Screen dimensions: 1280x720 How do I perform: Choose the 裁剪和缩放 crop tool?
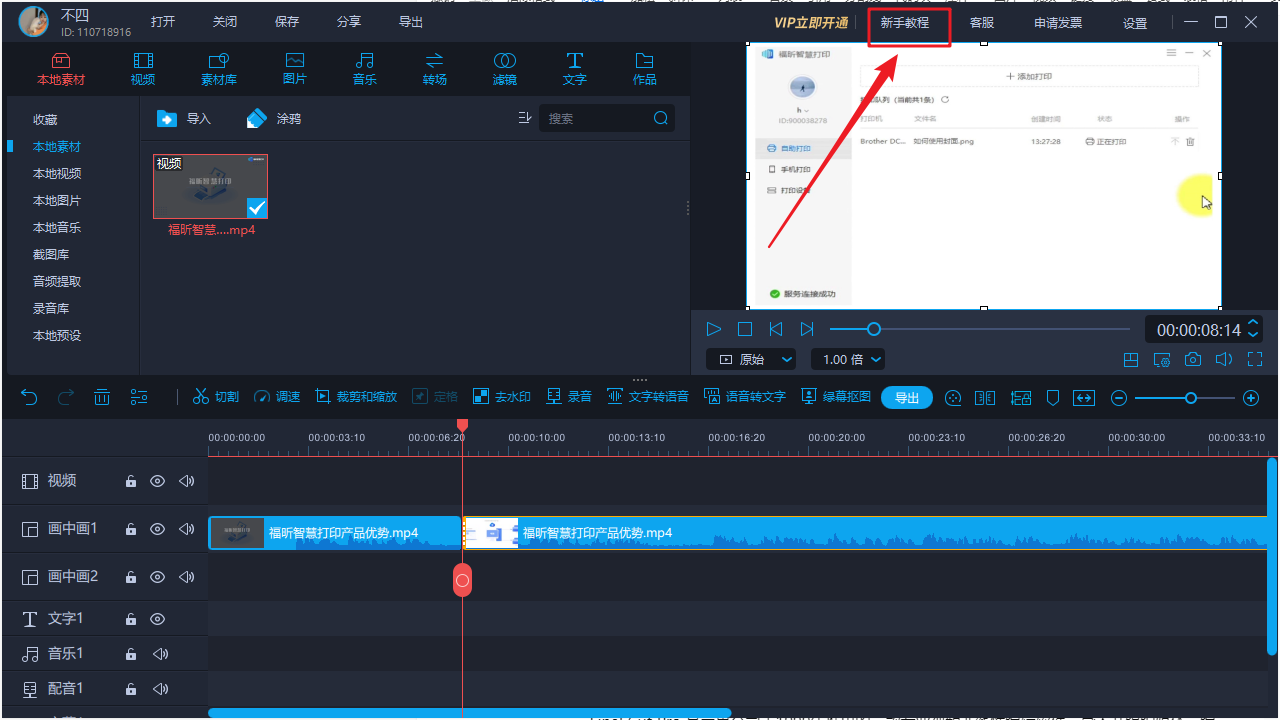pyautogui.click(x=356, y=397)
